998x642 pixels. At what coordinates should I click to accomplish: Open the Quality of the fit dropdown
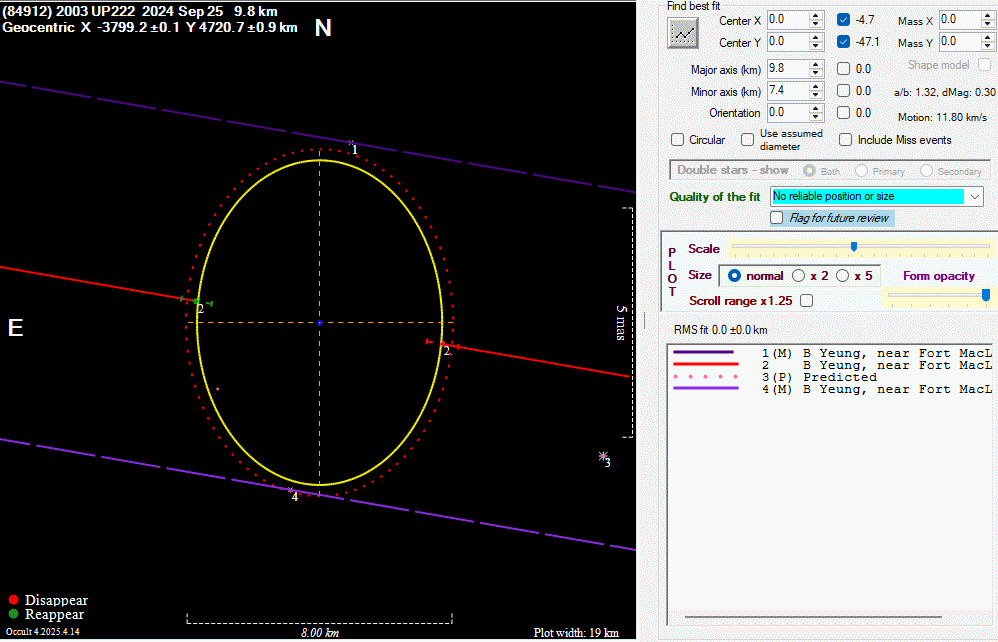coord(975,197)
